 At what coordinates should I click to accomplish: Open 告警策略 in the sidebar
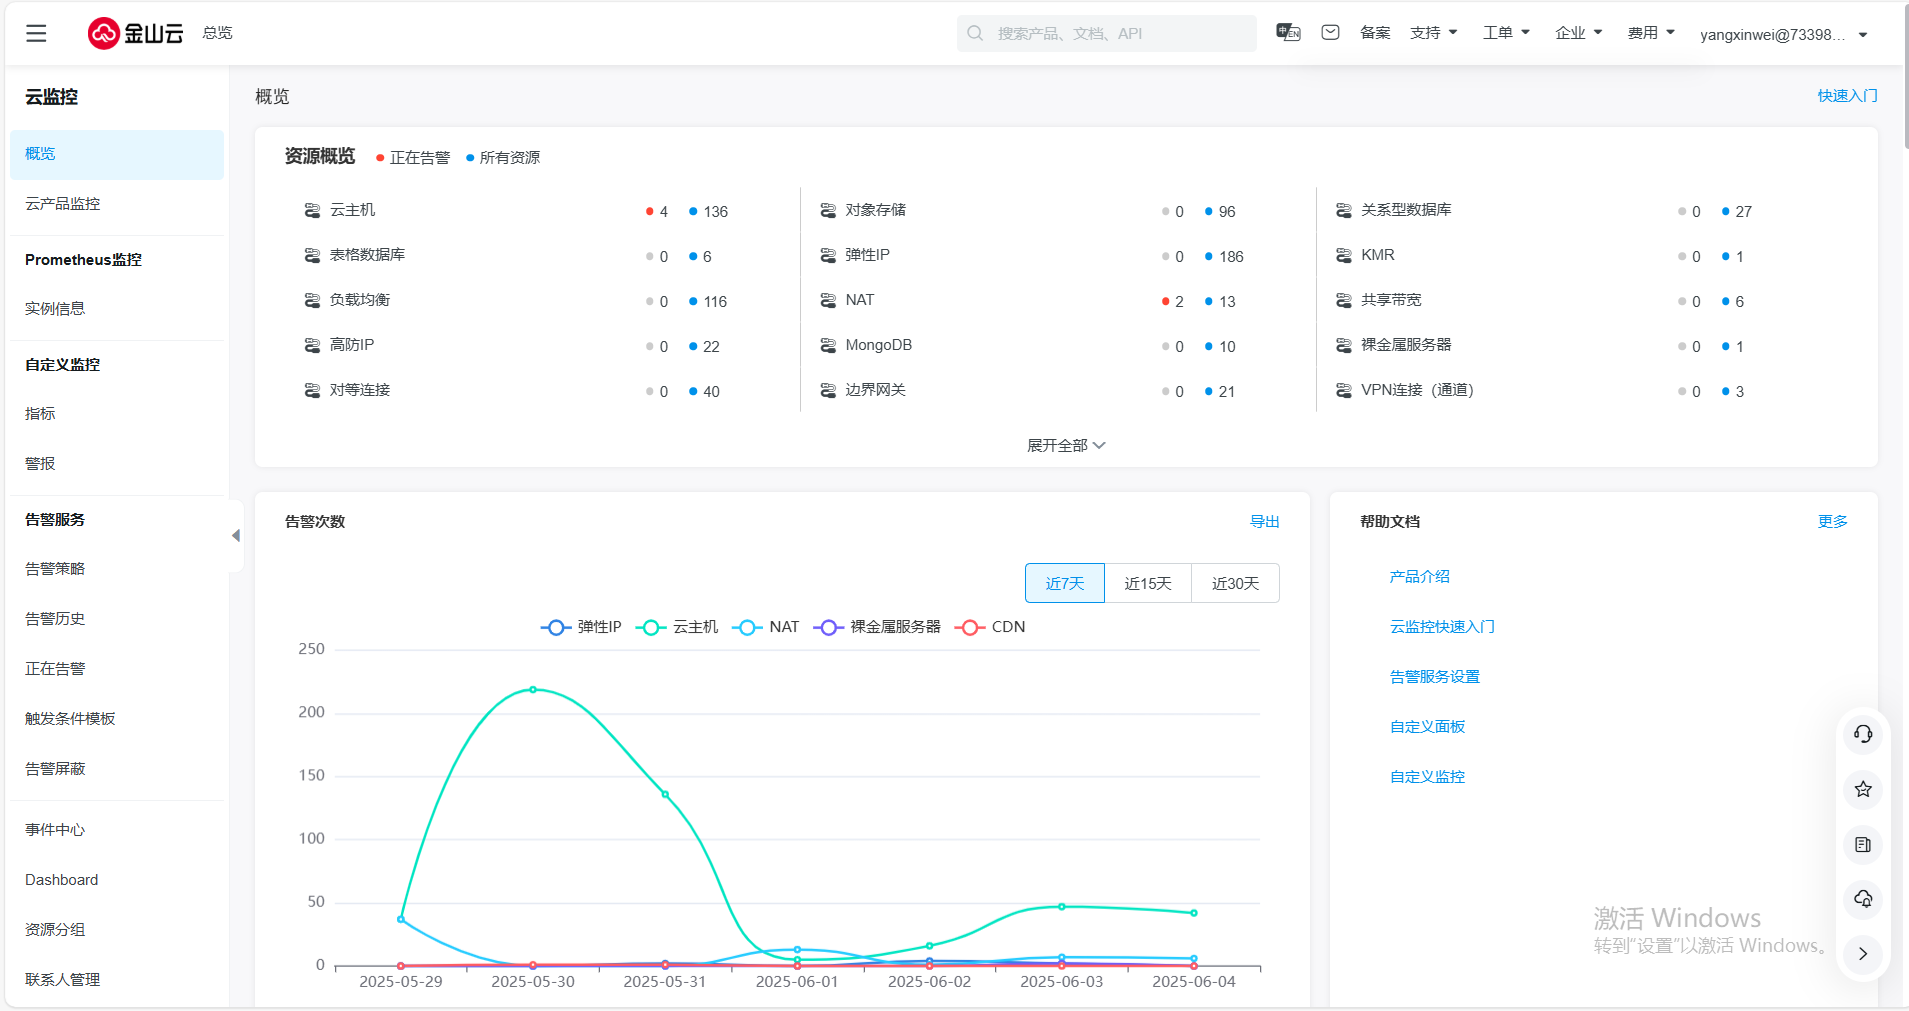point(55,569)
